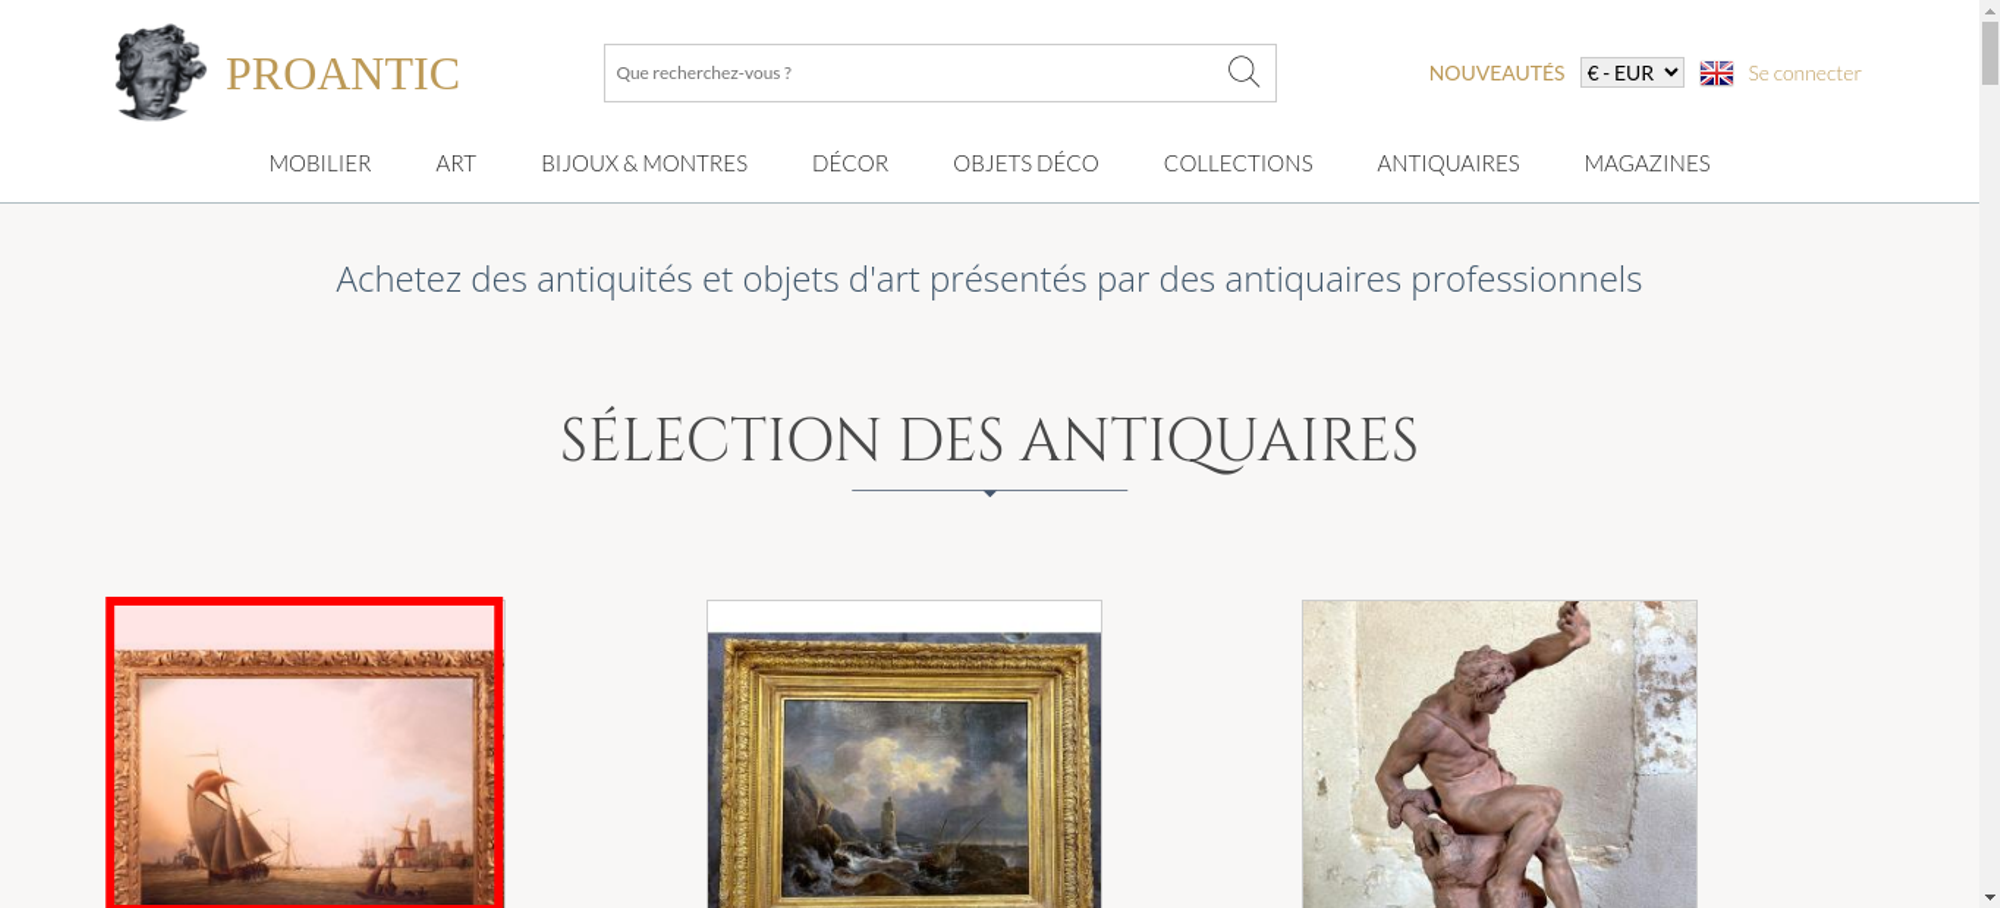Screen dimensions: 2000x908
Task: Switch language via the UK flag icon
Action: point(1716,73)
